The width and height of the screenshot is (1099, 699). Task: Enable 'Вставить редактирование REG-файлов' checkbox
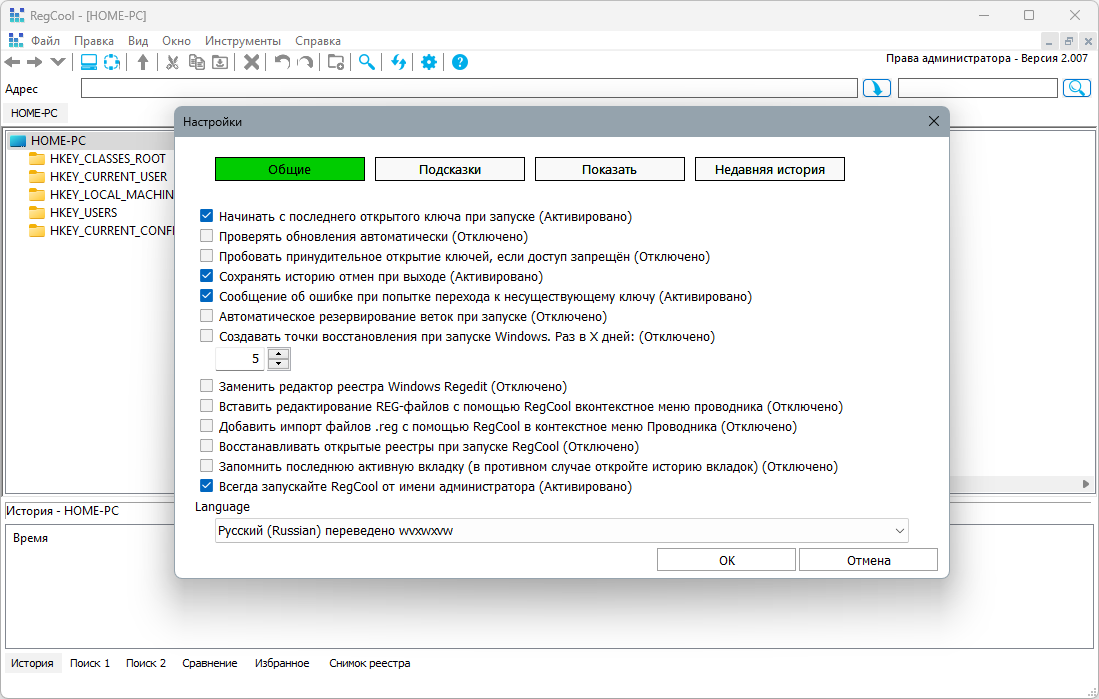(206, 406)
